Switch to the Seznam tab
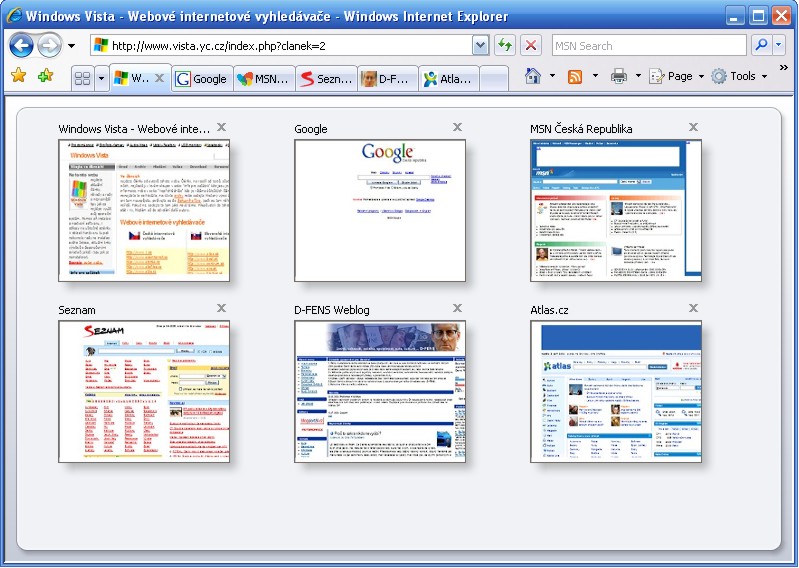This screenshot has width=799, height=568. pyautogui.click(x=327, y=79)
